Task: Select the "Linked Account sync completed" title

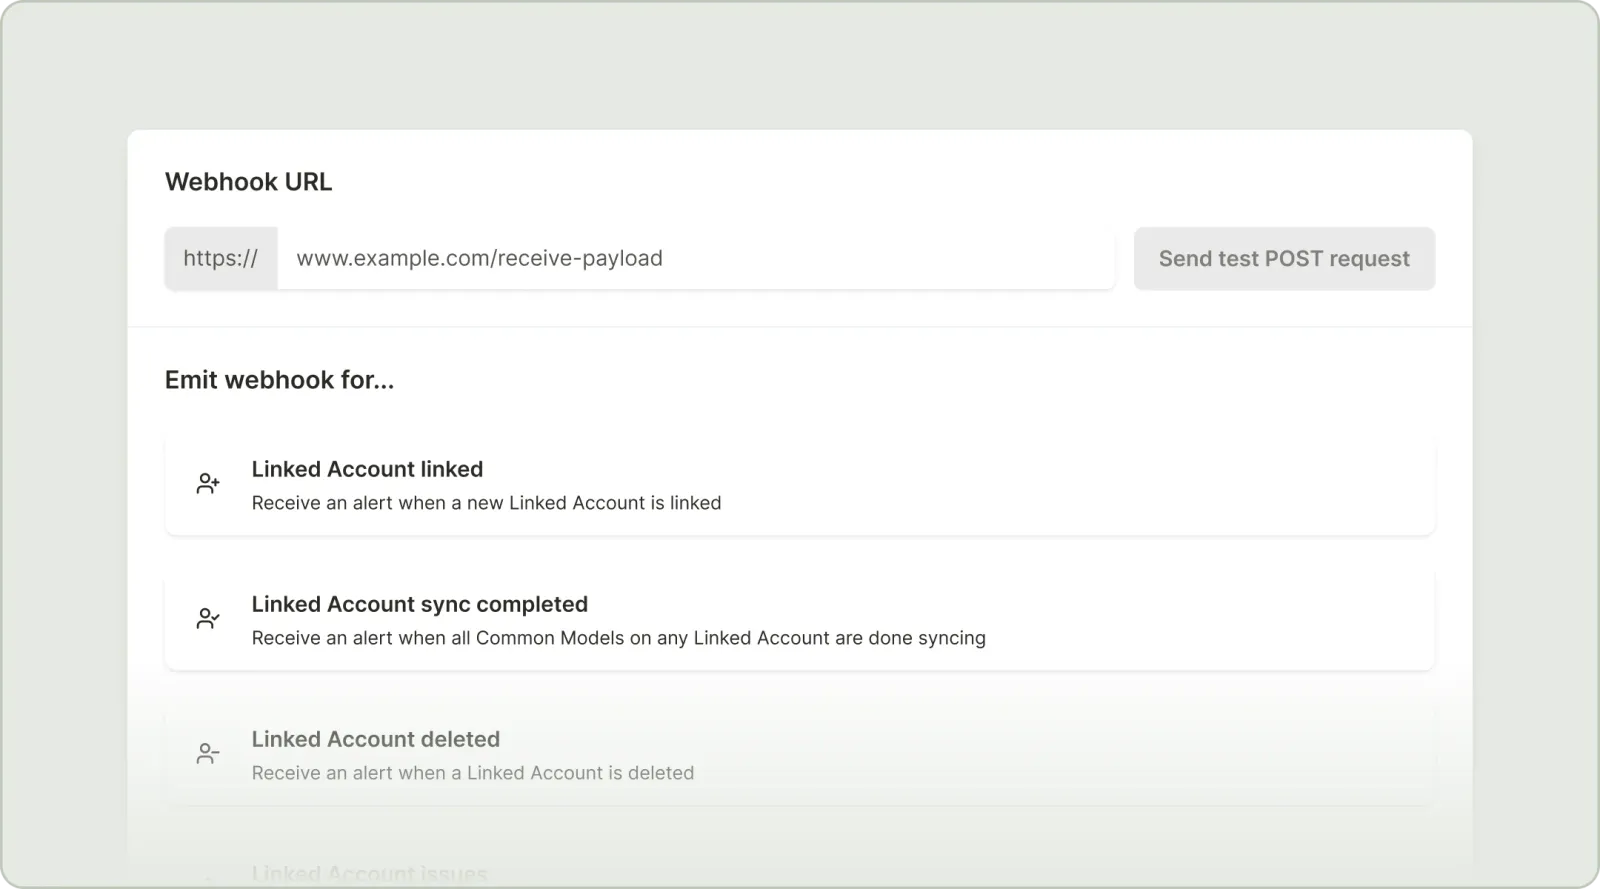Action: [x=419, y=604]
